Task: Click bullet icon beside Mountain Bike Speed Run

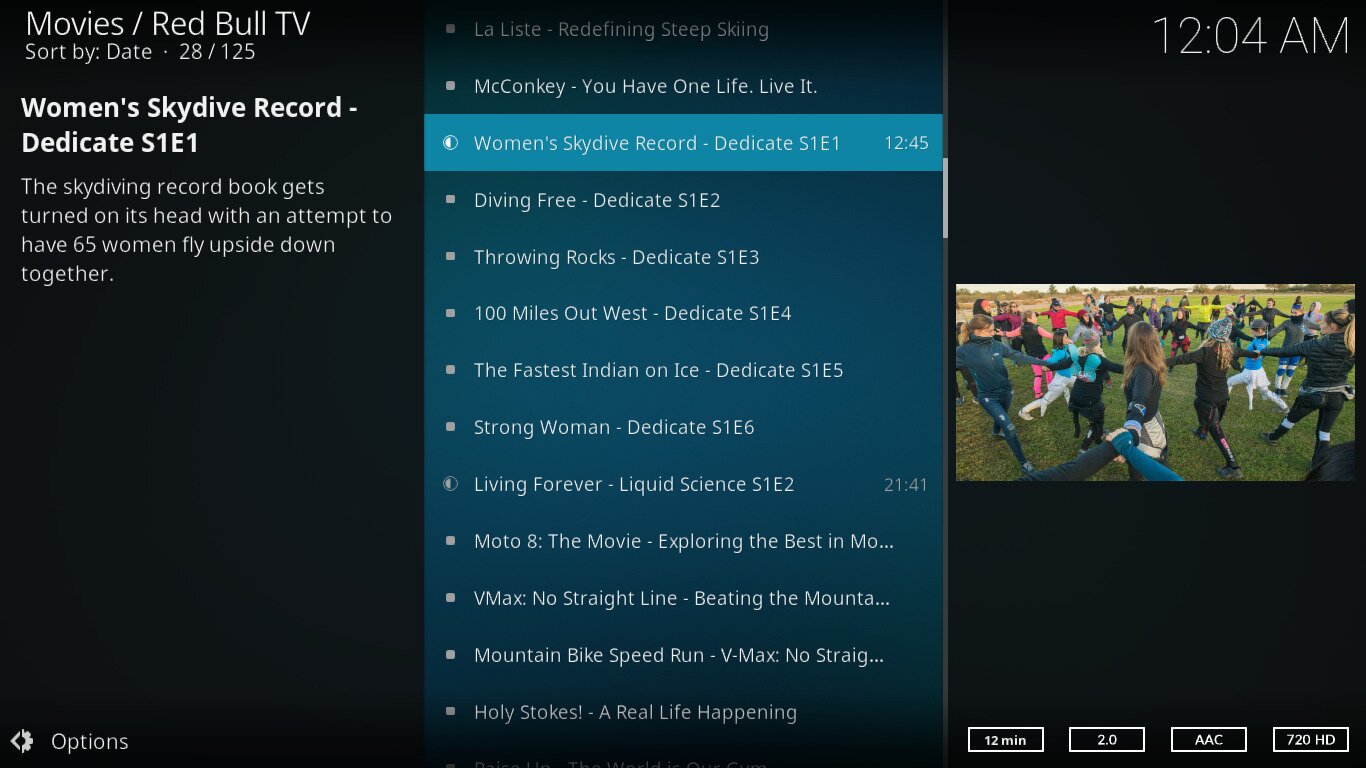Action: 451,655
